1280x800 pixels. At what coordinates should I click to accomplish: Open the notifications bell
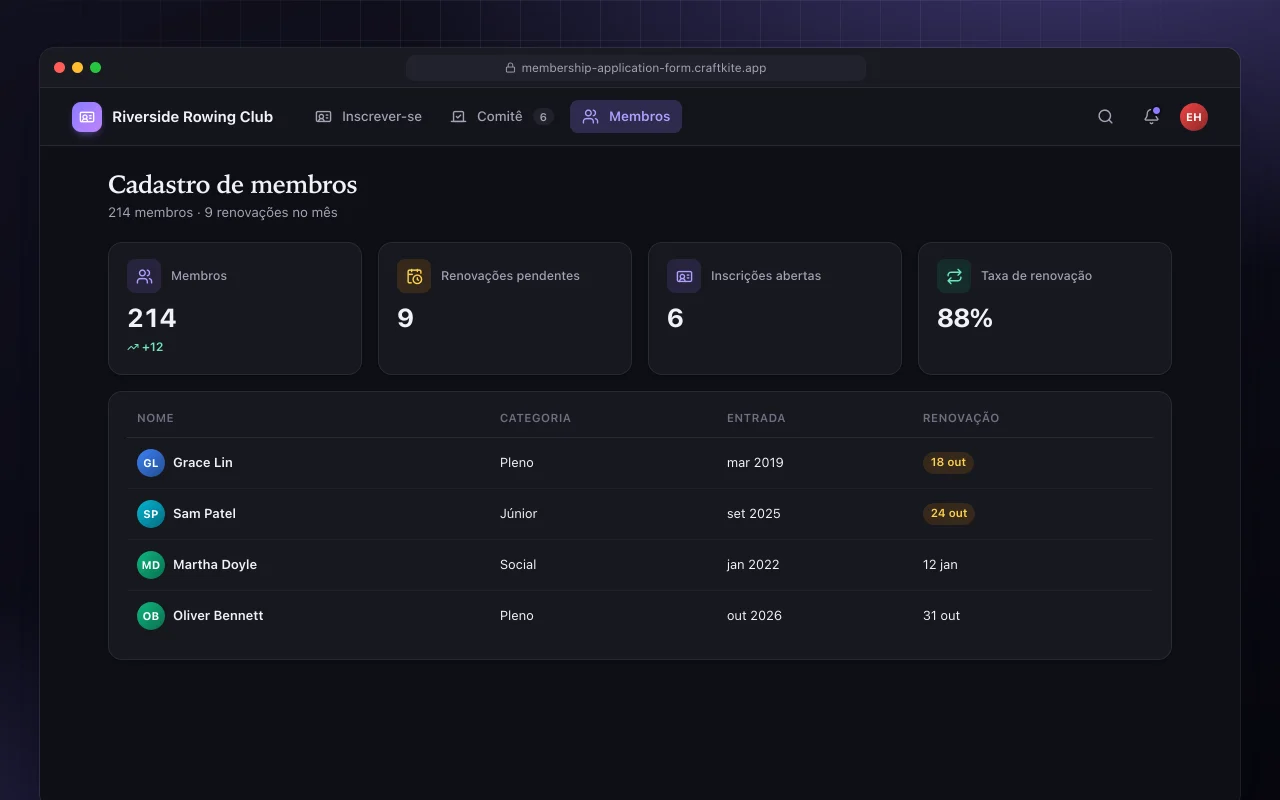click(x=1151, y=117)
